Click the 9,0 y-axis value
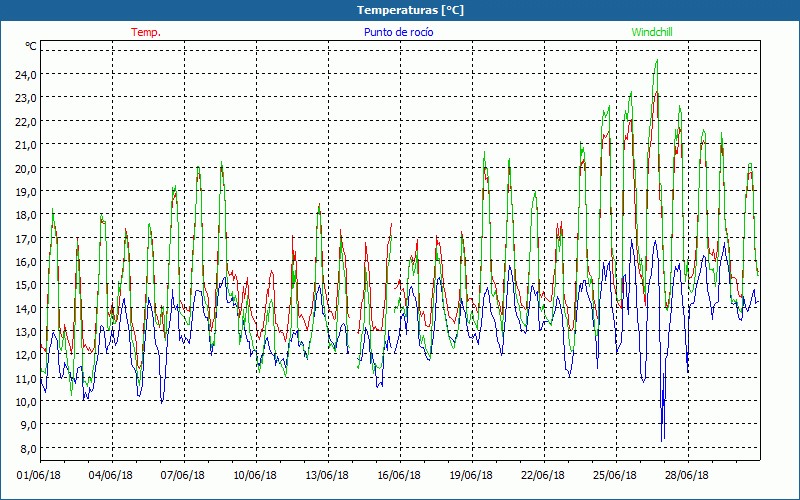 point(28,425)
